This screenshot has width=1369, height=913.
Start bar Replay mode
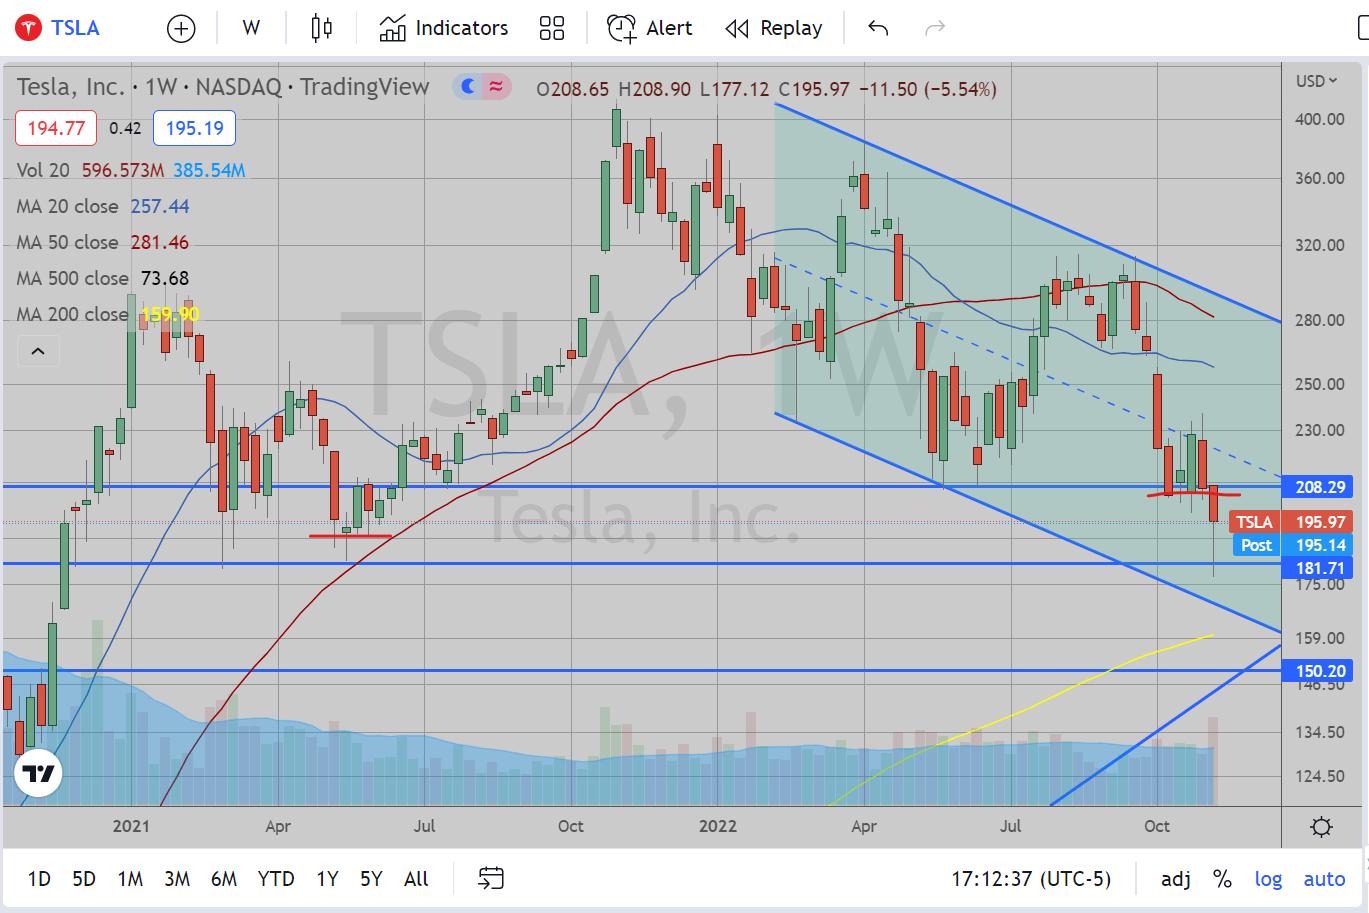(x=774, y=28)
